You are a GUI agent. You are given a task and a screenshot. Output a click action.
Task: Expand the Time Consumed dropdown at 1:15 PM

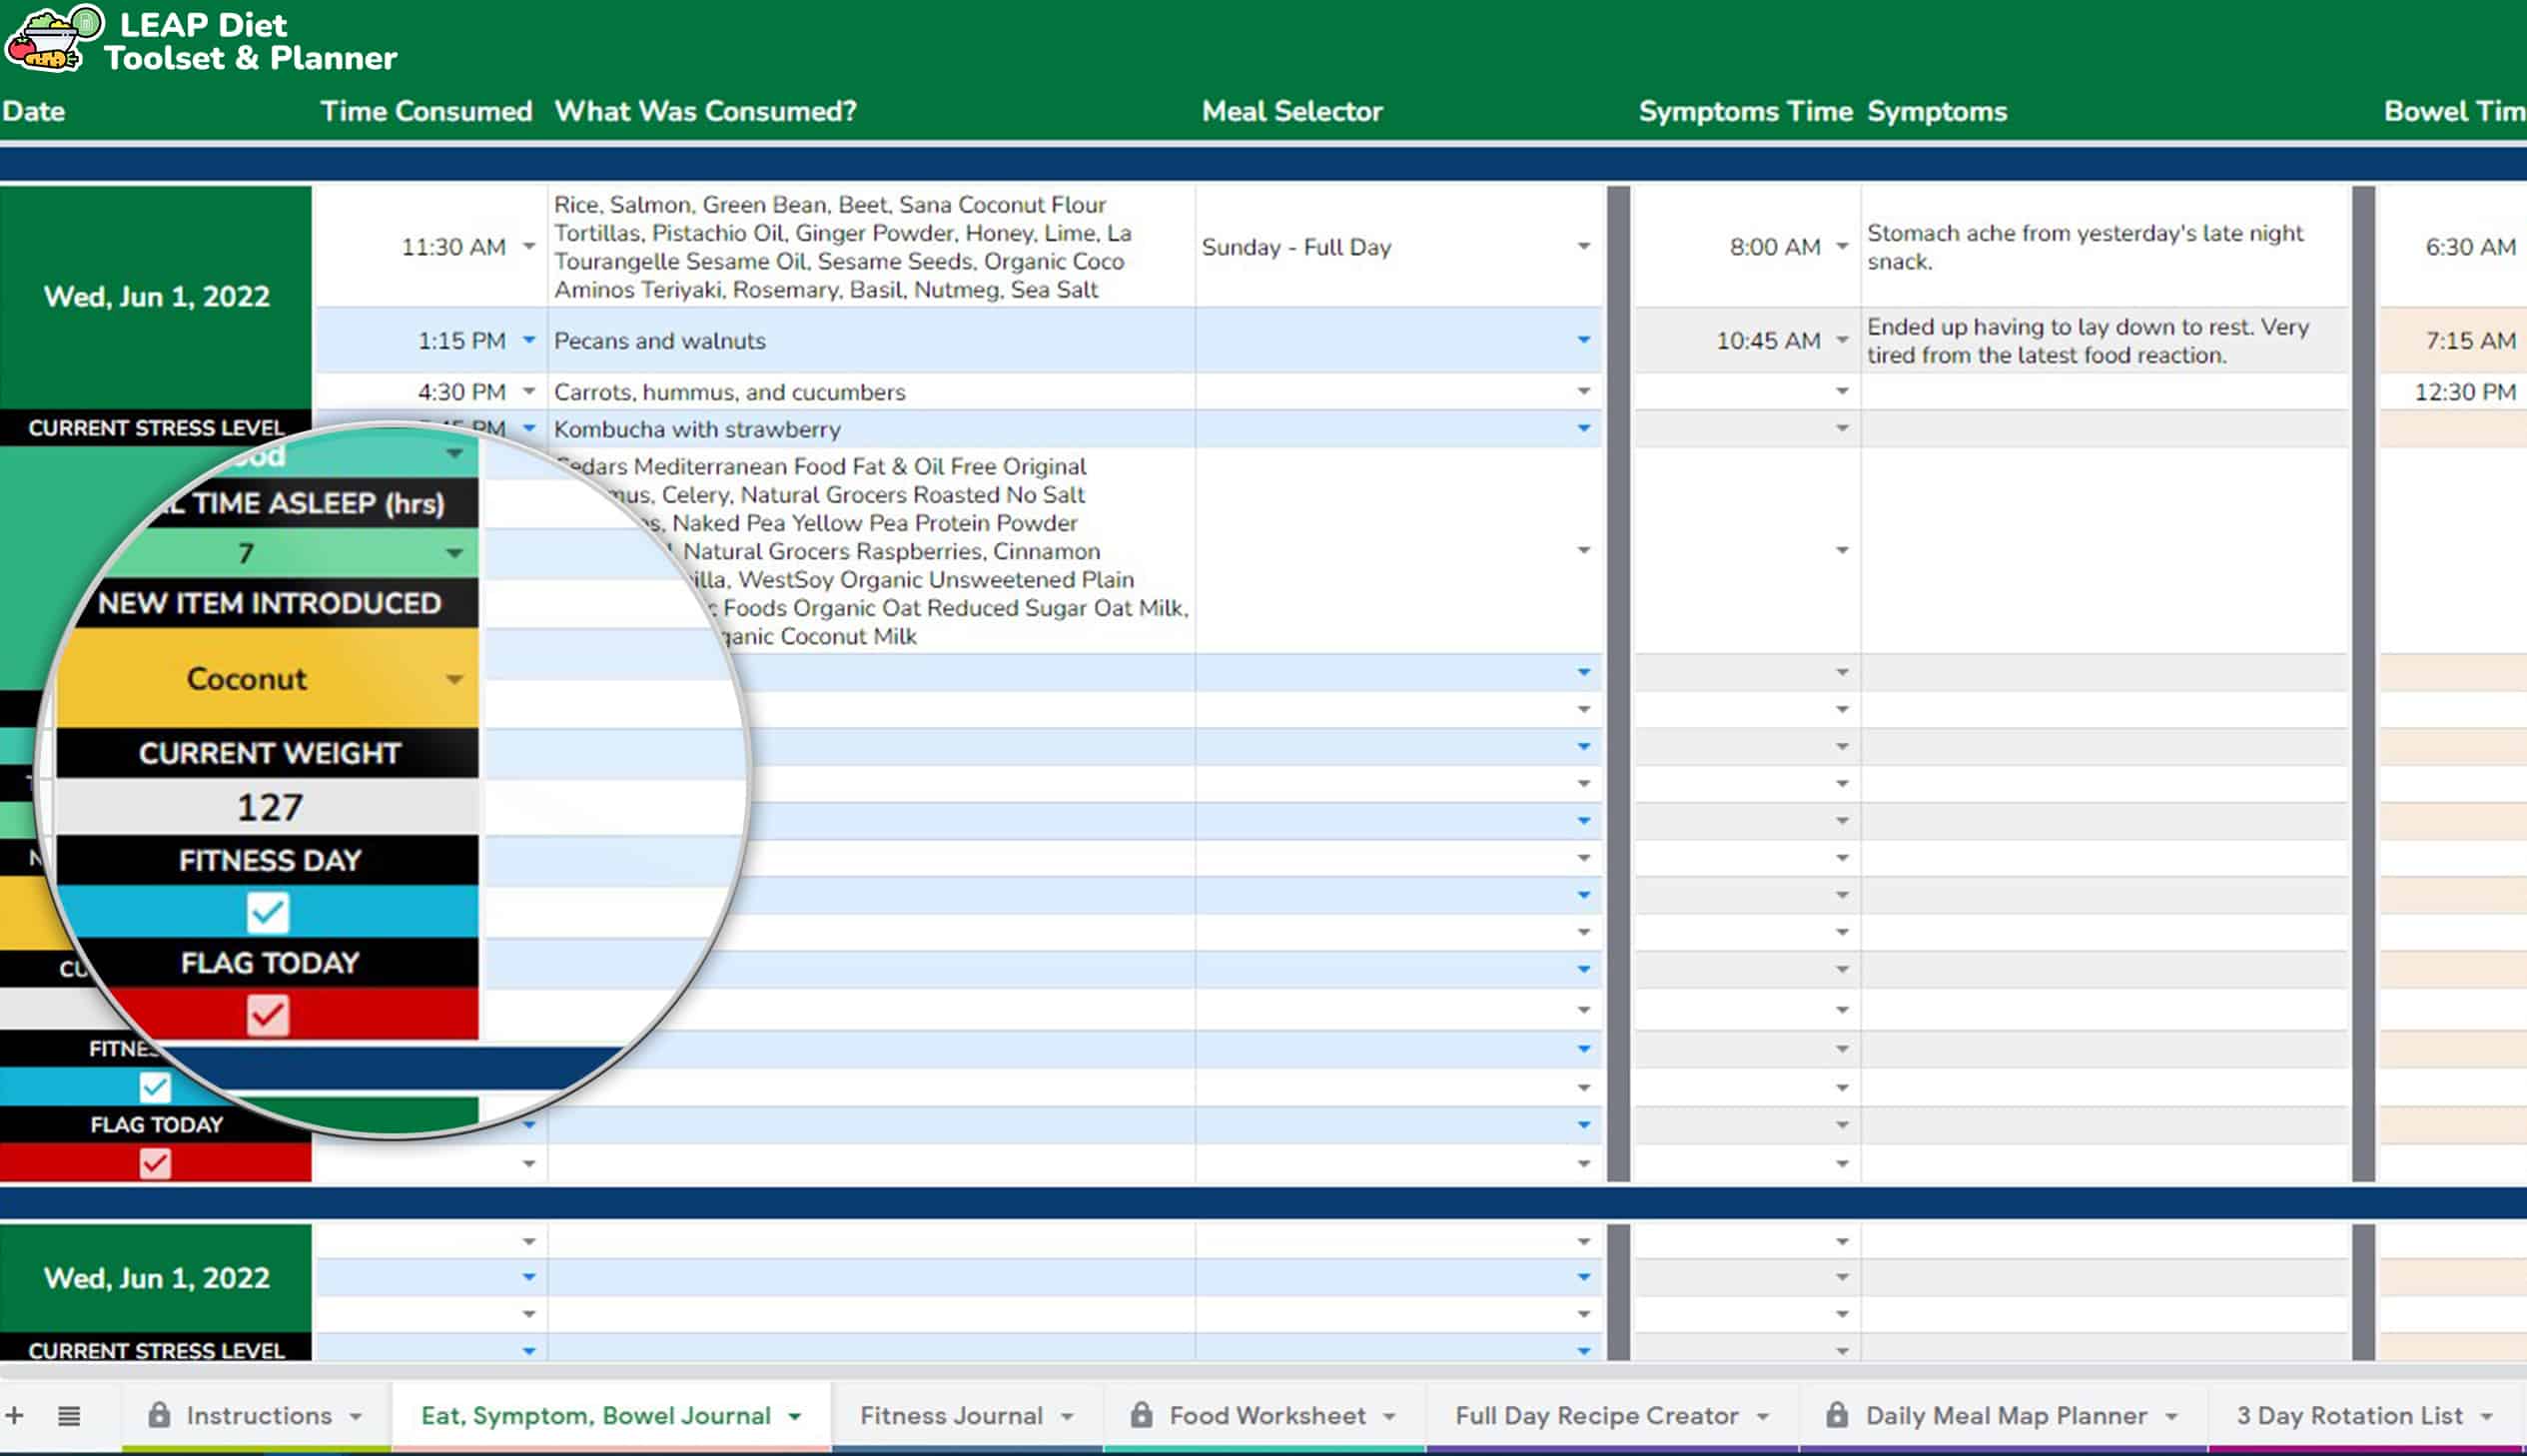pos(529,341)
